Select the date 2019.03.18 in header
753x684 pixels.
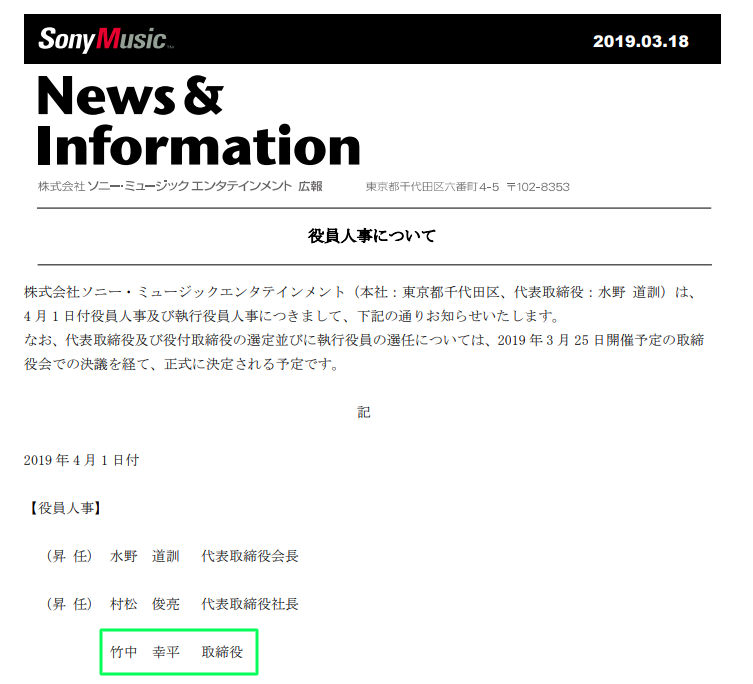tap(641, 41)
